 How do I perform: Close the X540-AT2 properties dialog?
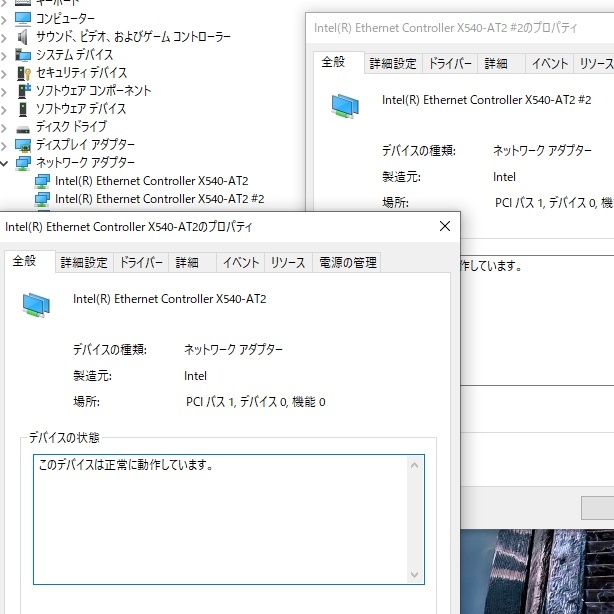click(x=445, y=226)
